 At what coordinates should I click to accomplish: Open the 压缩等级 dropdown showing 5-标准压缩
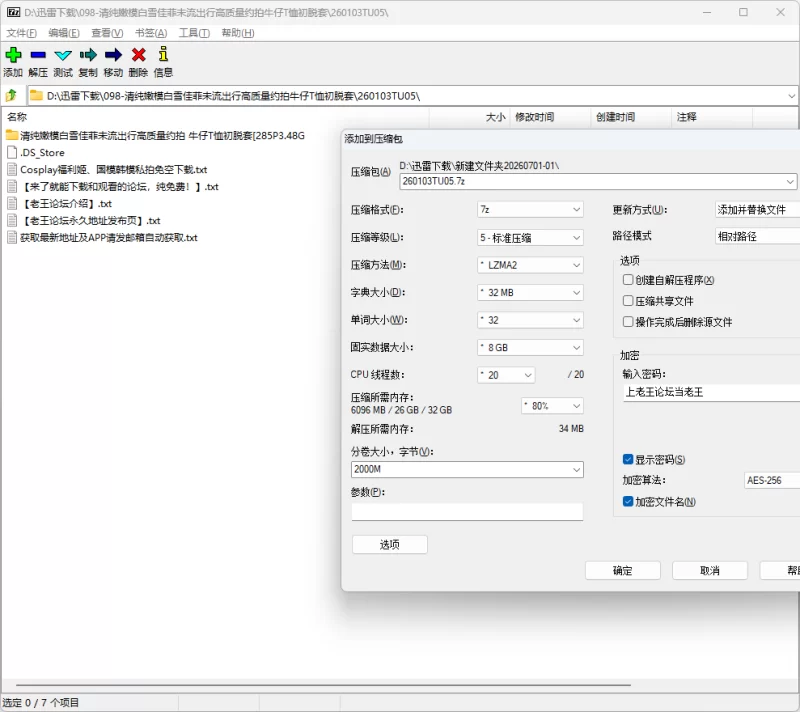pyautogui.click(x=530, y=237)
